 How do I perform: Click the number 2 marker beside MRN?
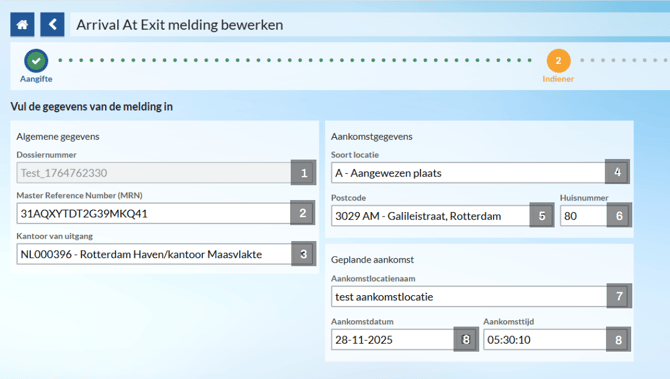click(303, 213)
